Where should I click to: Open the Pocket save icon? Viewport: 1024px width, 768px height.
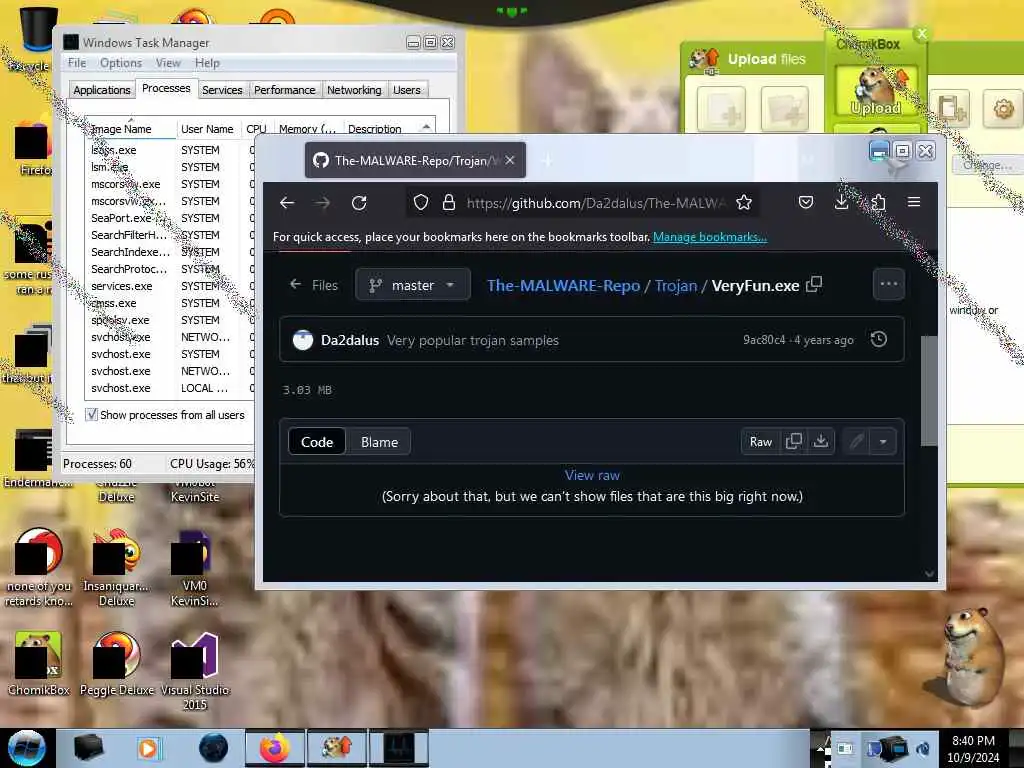pyautogui.click(x=806, y=202)
